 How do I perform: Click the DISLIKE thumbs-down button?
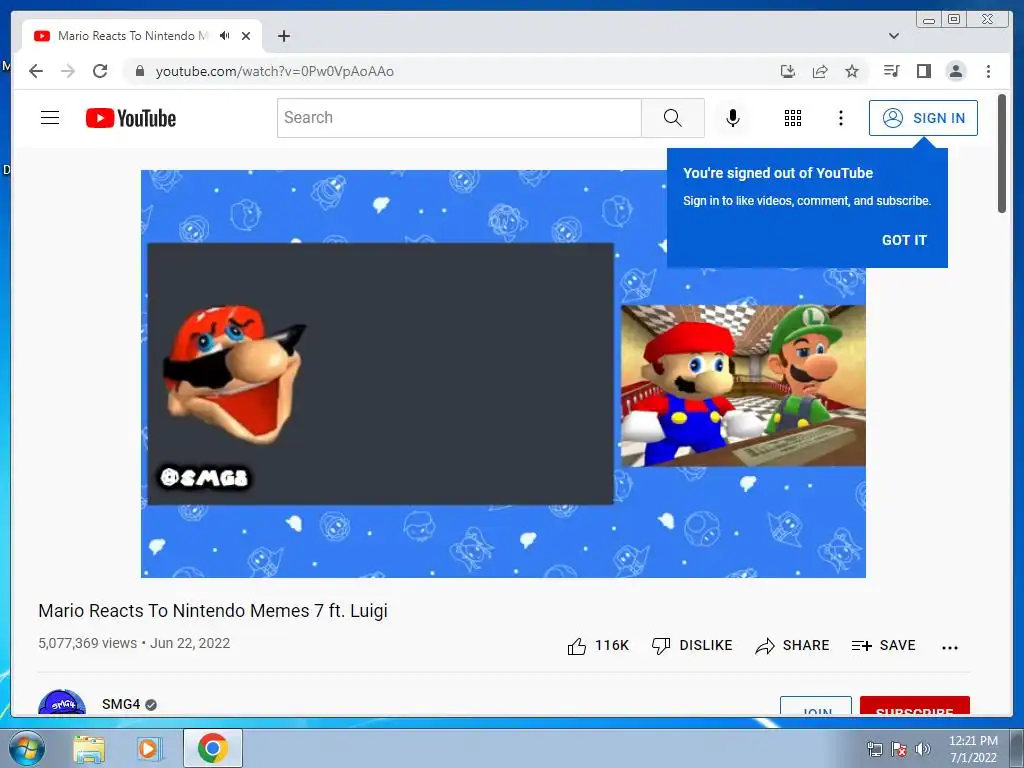coord(692,646)
